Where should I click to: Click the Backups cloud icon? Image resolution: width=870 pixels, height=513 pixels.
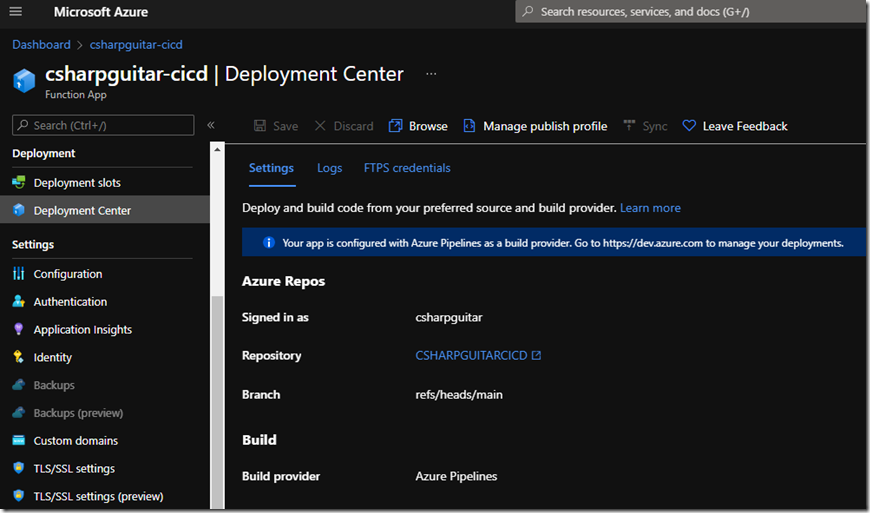coord(19,384)
